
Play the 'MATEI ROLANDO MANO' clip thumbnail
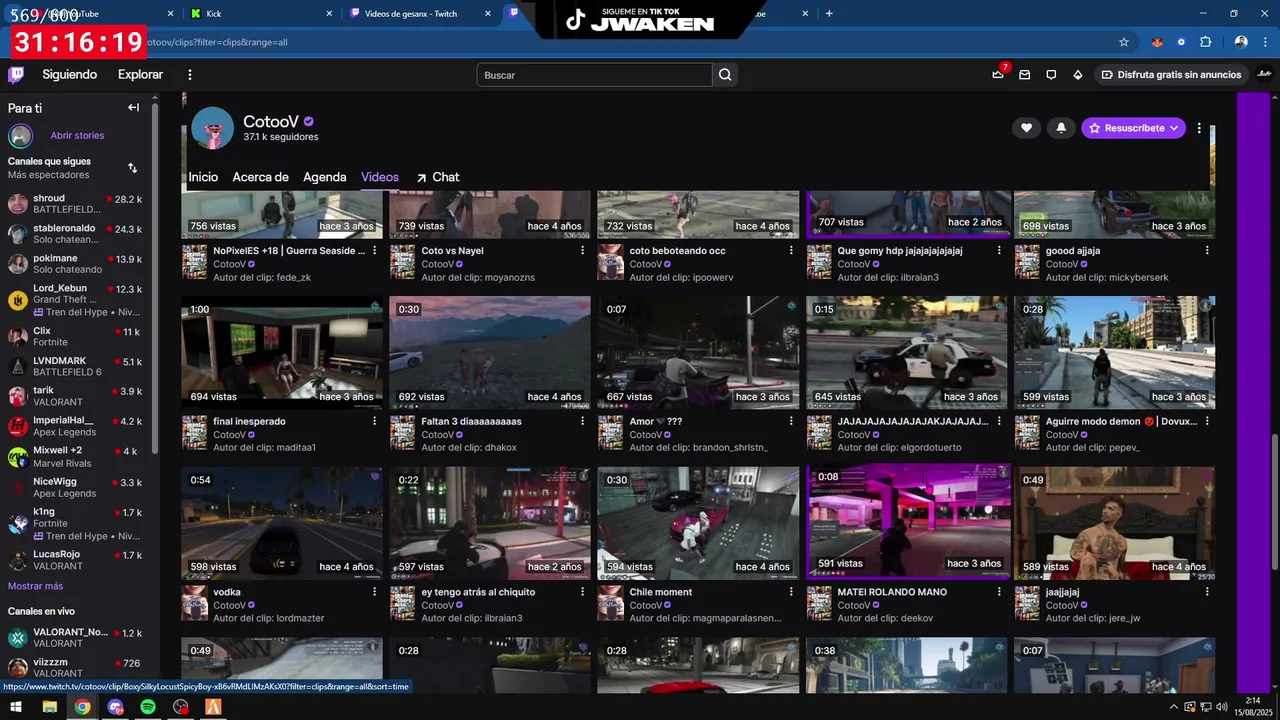point(908,521)
